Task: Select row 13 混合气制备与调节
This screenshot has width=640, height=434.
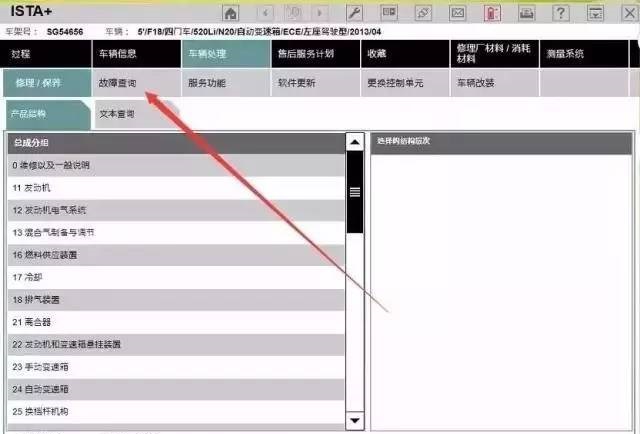Action: click(176, 233)
